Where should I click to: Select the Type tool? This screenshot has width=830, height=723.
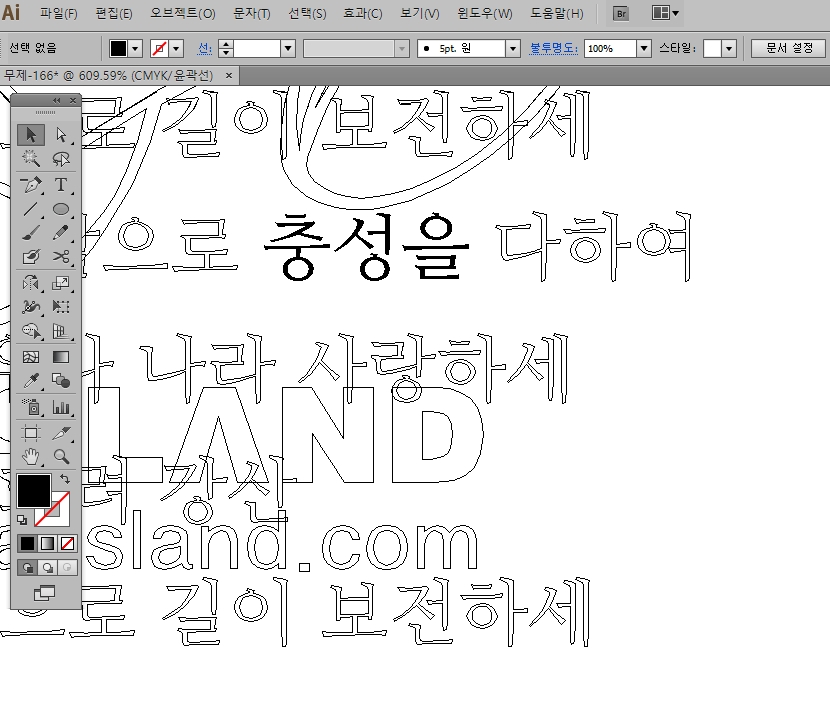(61, 185)
